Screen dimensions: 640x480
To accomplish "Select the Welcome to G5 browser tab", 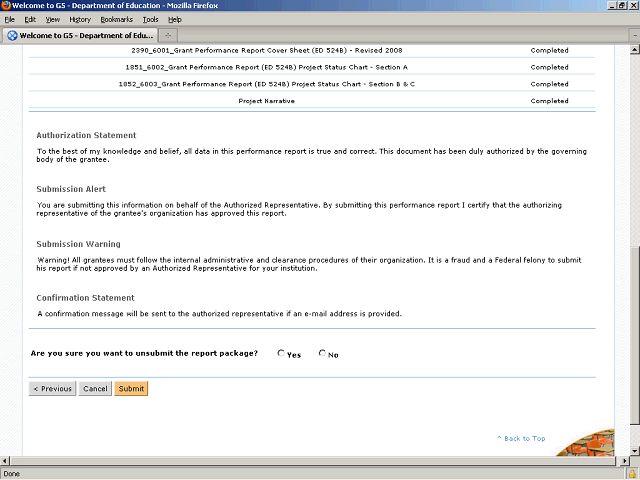I will point(80,36).
